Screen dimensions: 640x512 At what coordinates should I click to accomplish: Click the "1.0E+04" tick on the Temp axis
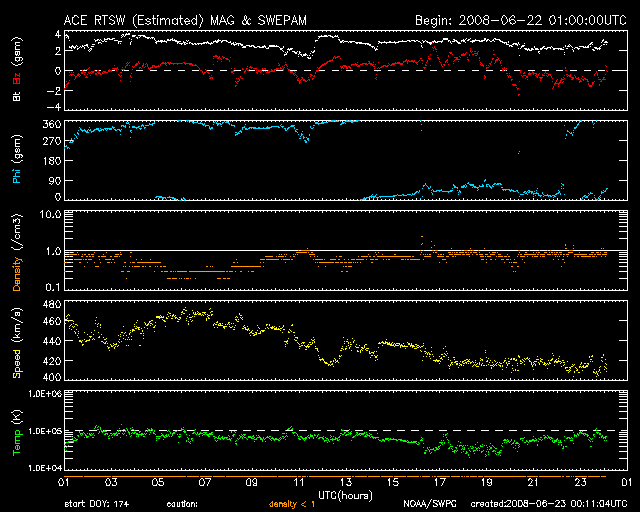point(45,468)
